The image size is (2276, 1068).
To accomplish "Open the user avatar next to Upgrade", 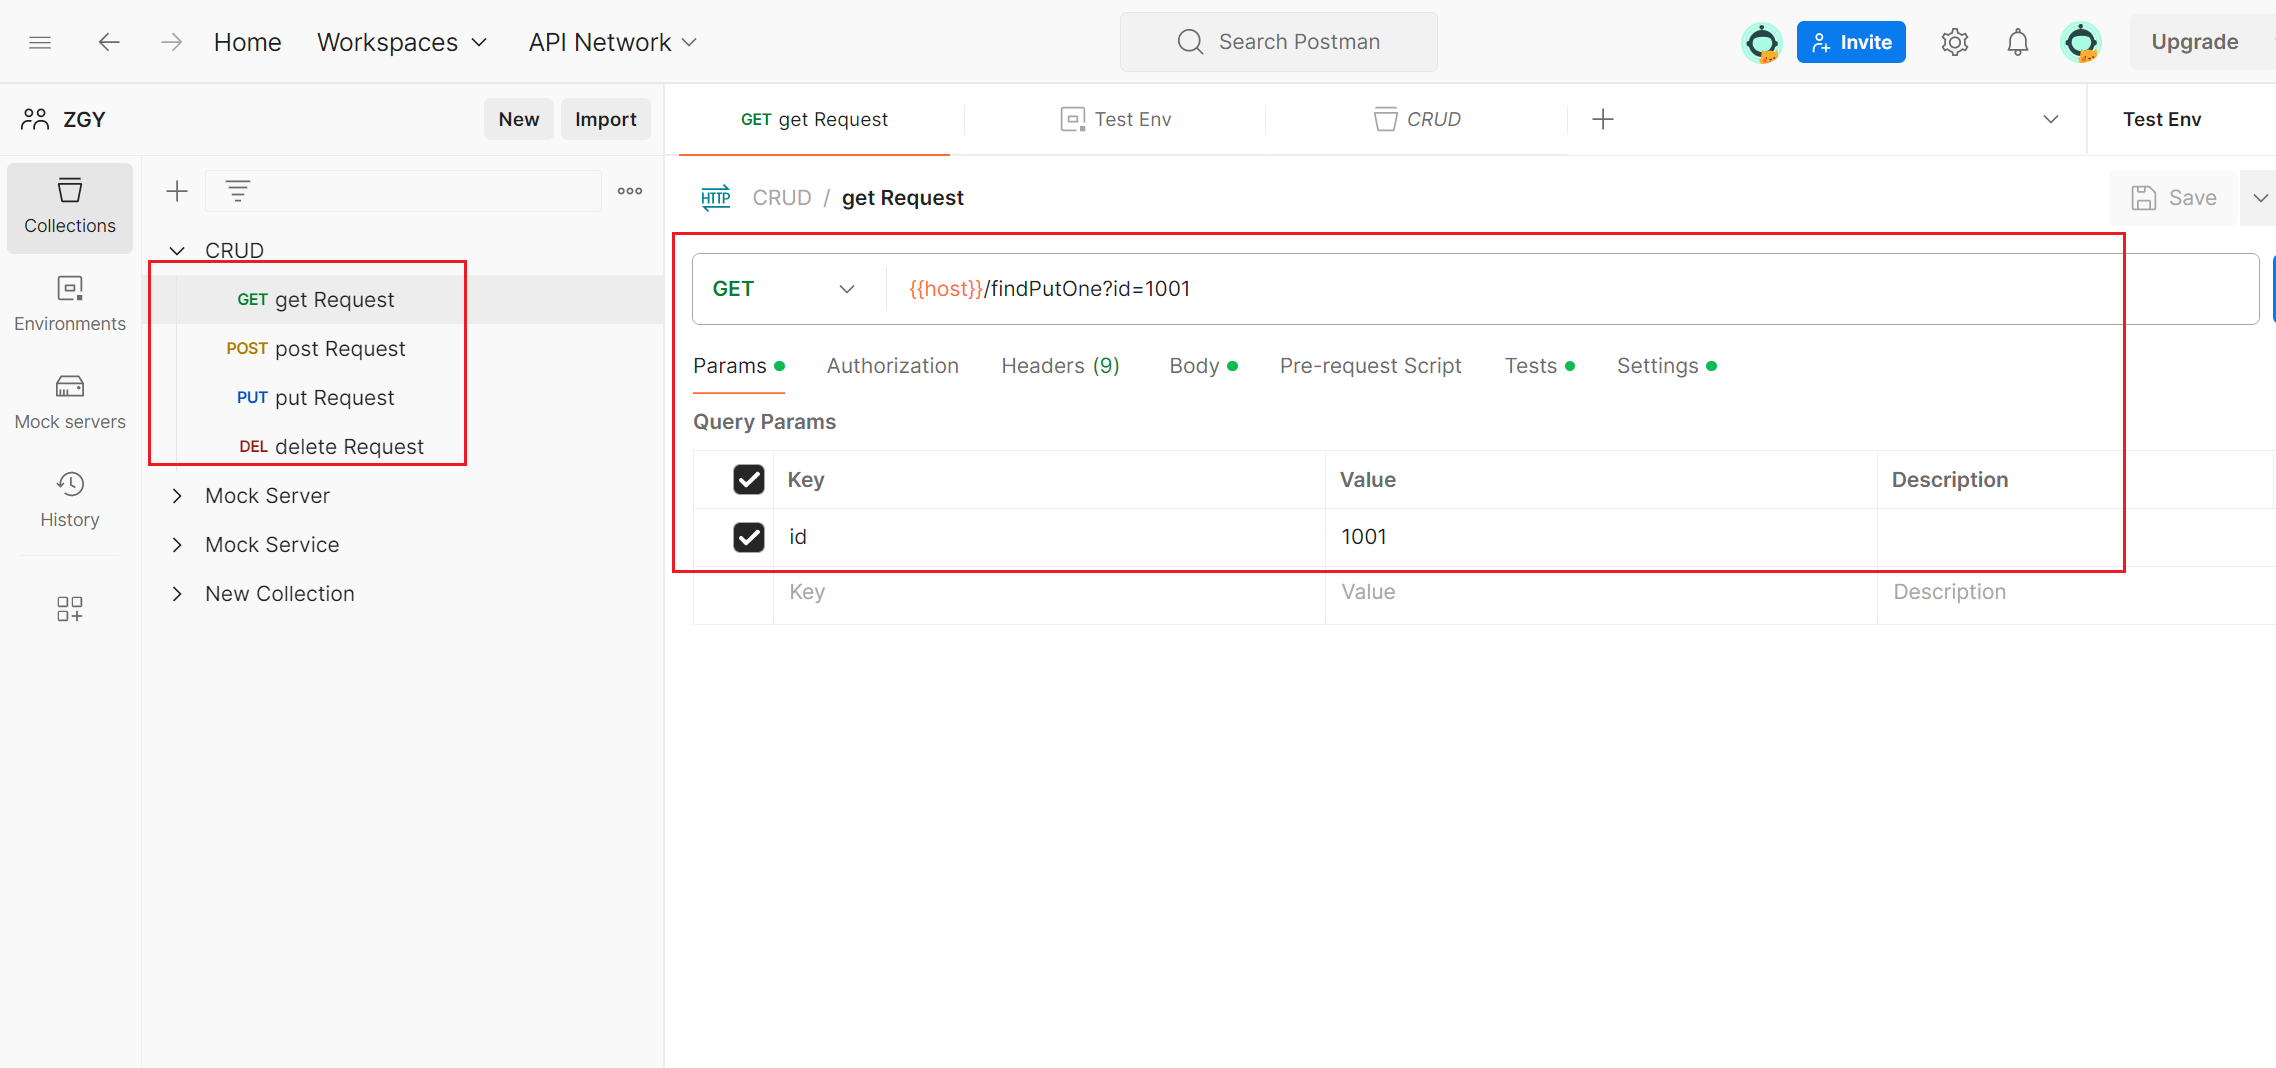I will (x=2081, y=42).
